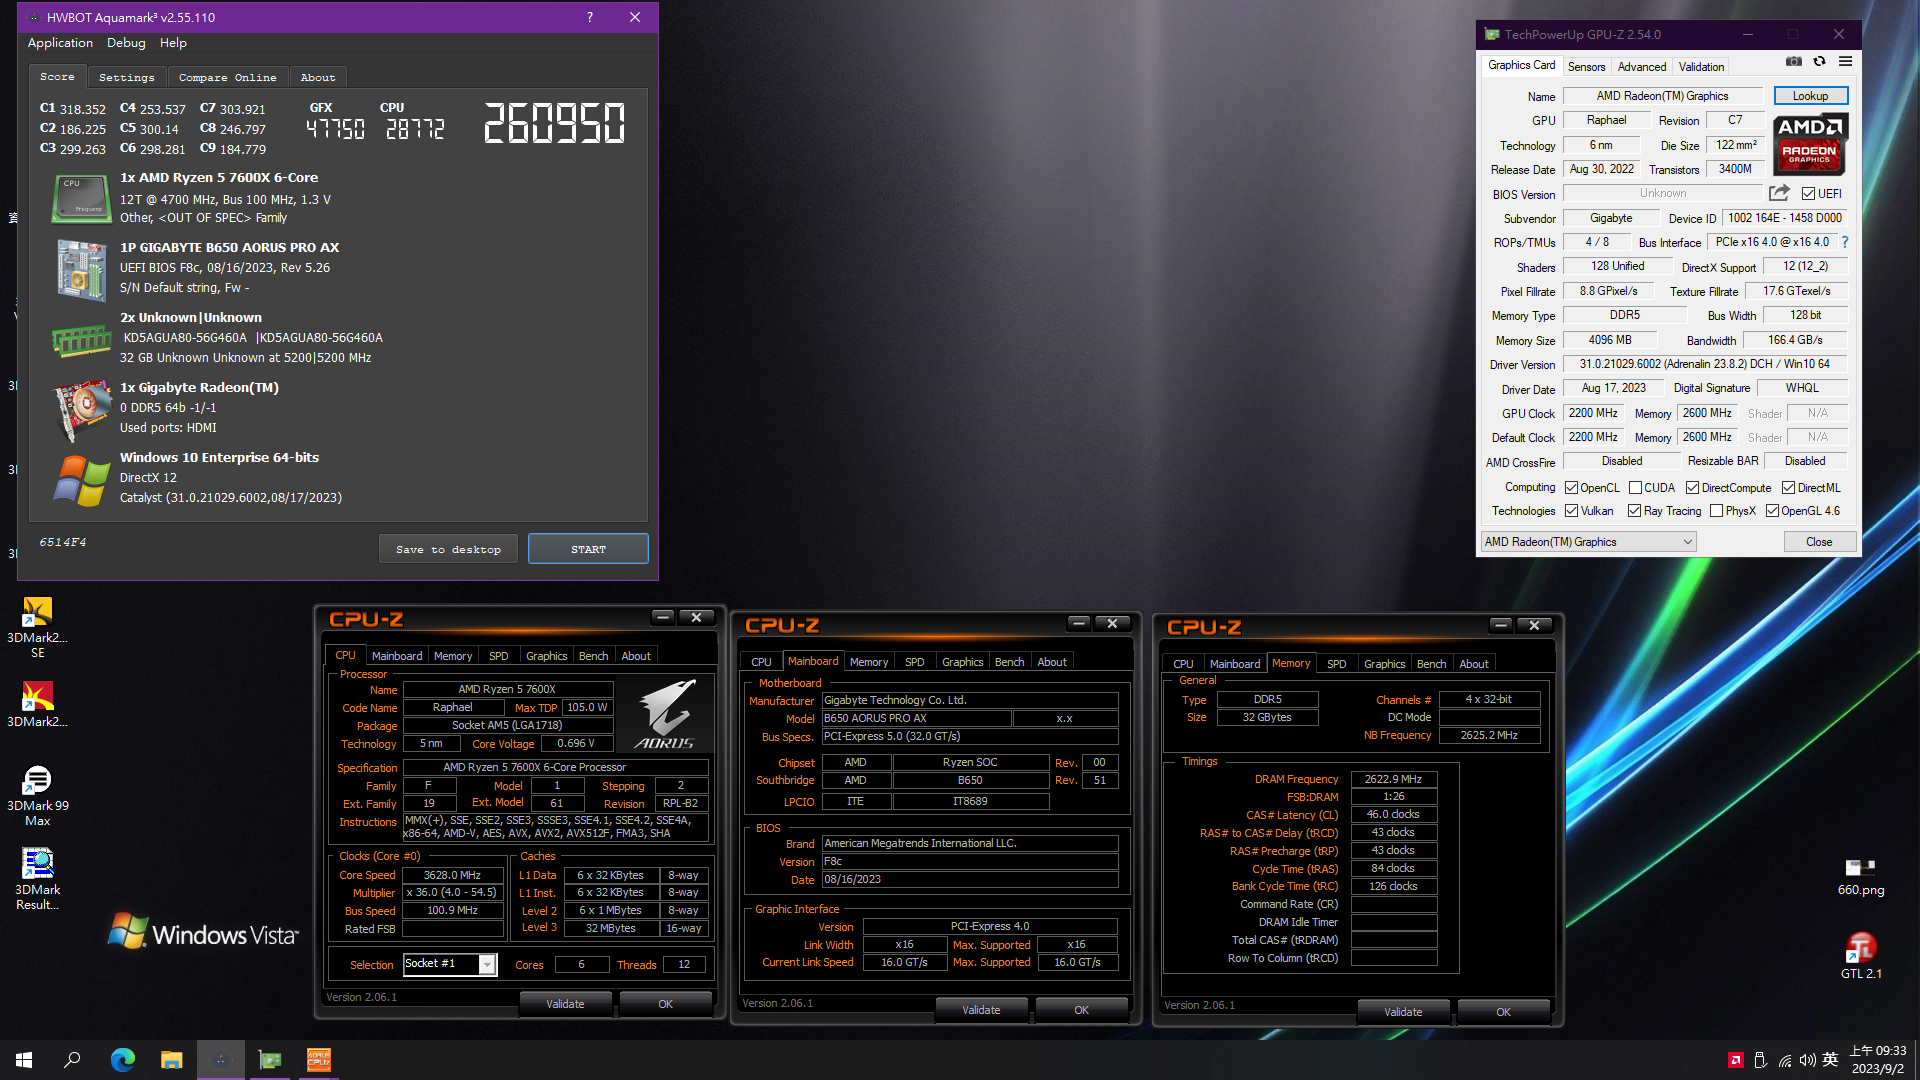
Task: Launch Microsoft Edge from taskbar
Action: [x=122, y=1060]
